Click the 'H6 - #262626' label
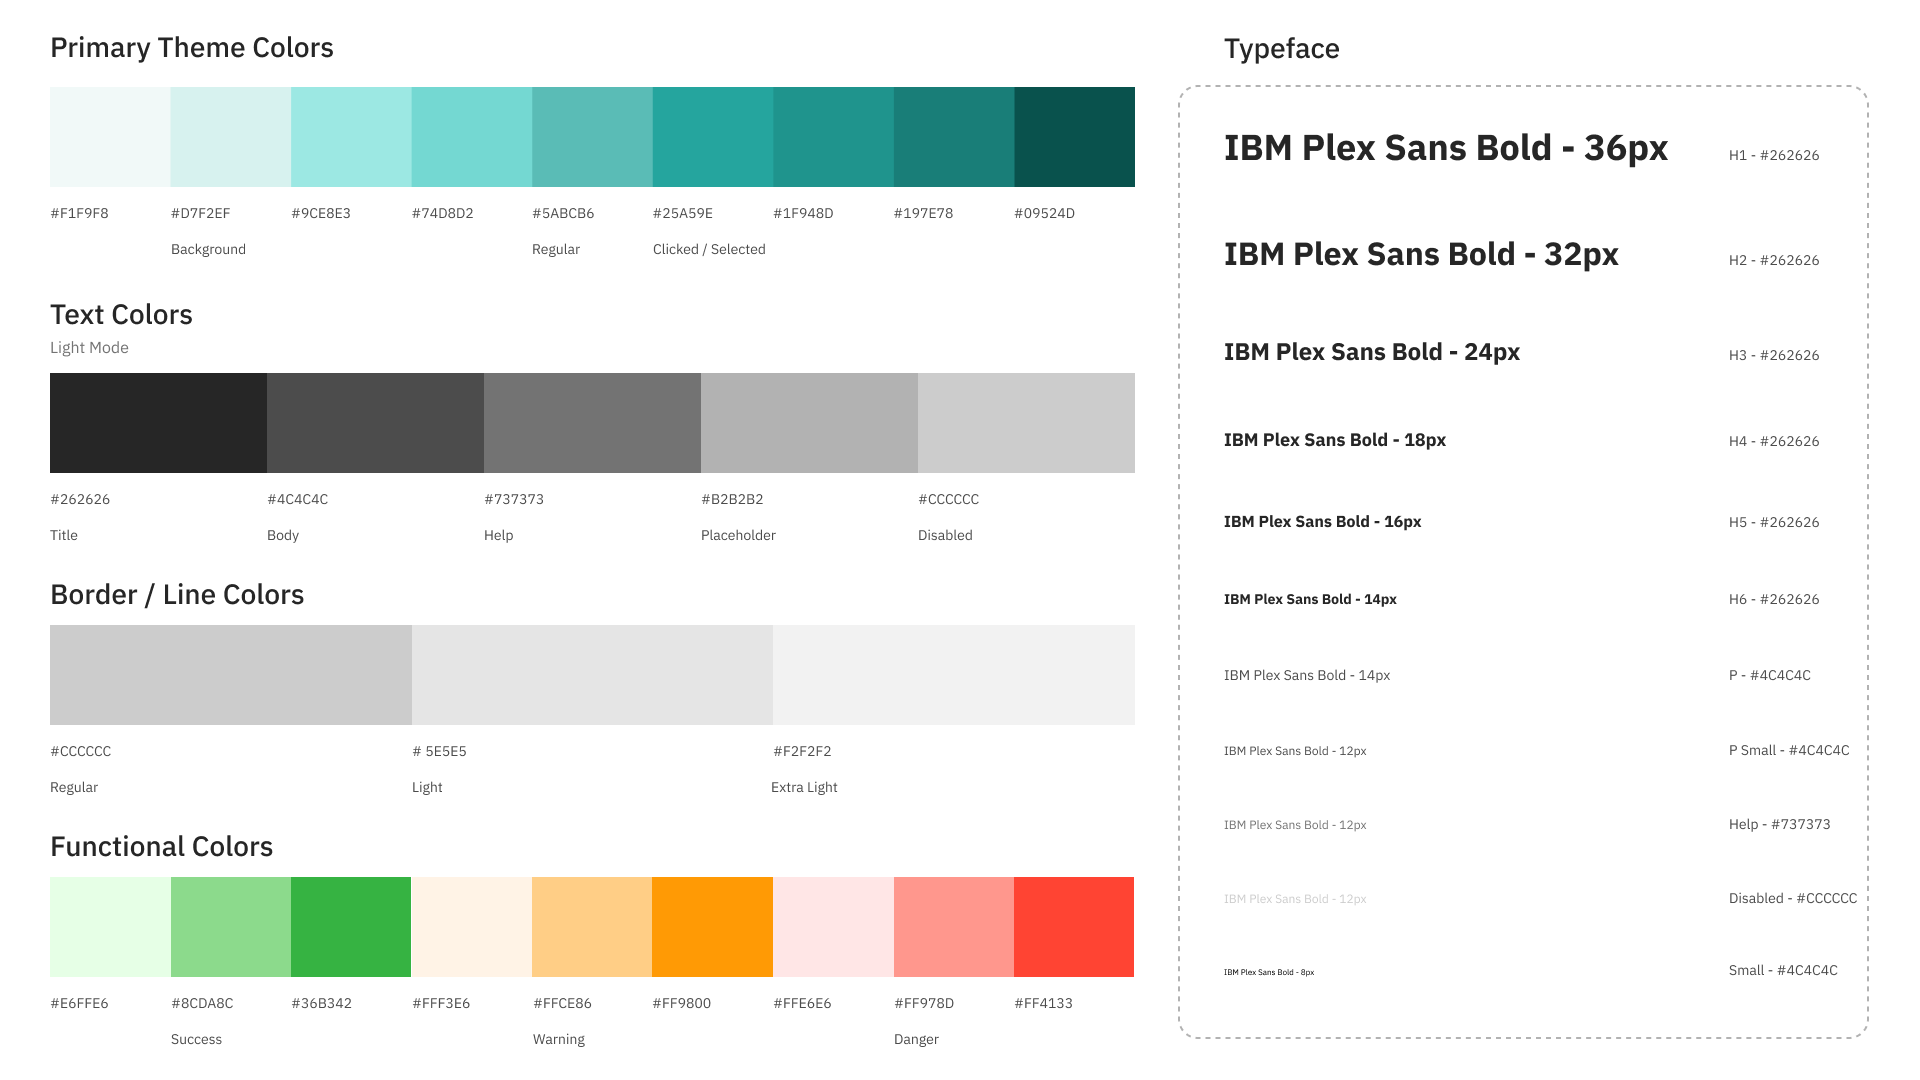Image resolution: width=1920 pixels, height=1080 pixels. click(x=1774, y=599)
